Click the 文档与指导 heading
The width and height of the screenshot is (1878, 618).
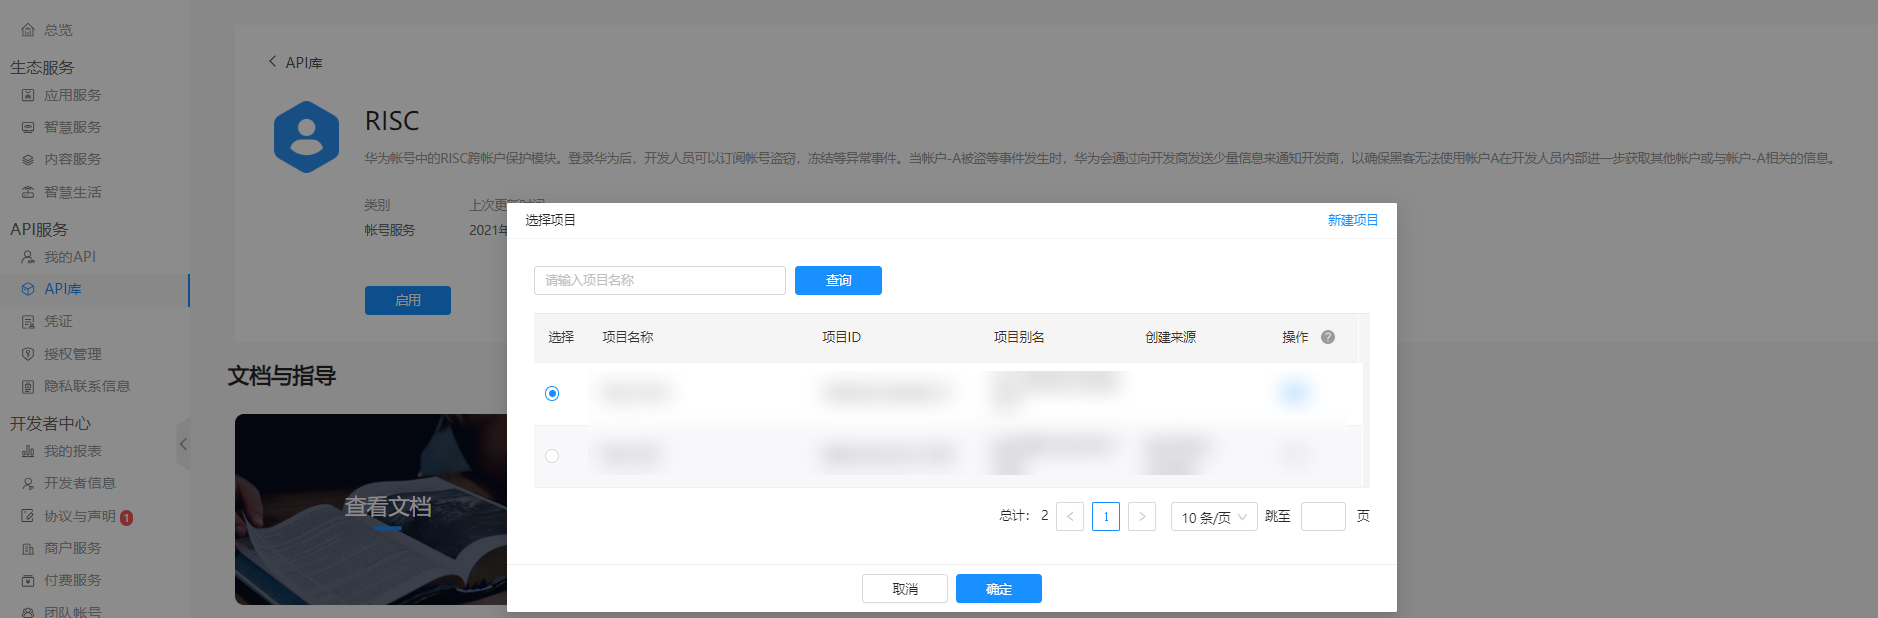pyautogui.click(x=282, y=376)
